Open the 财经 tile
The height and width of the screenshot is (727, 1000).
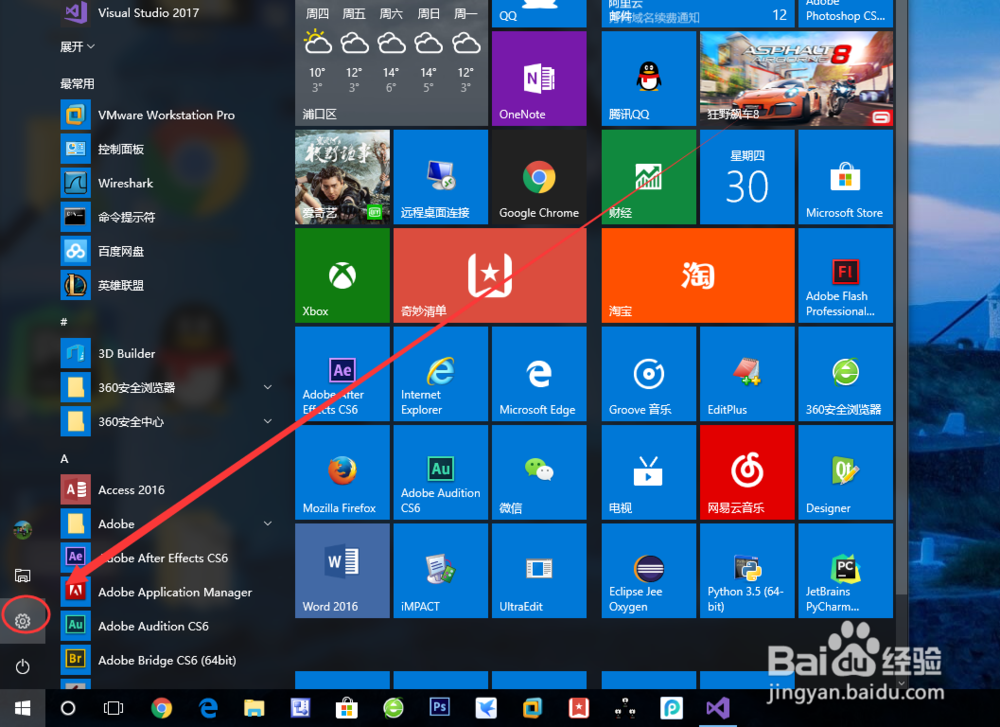coord(649,177)
